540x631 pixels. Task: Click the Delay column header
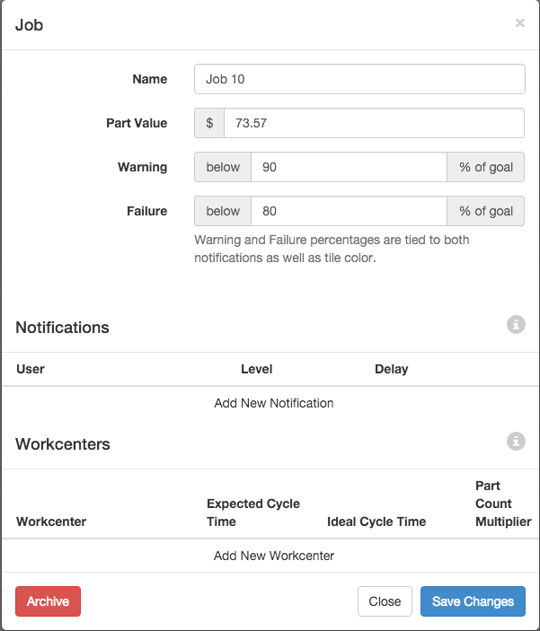click(x=391, y=369)
